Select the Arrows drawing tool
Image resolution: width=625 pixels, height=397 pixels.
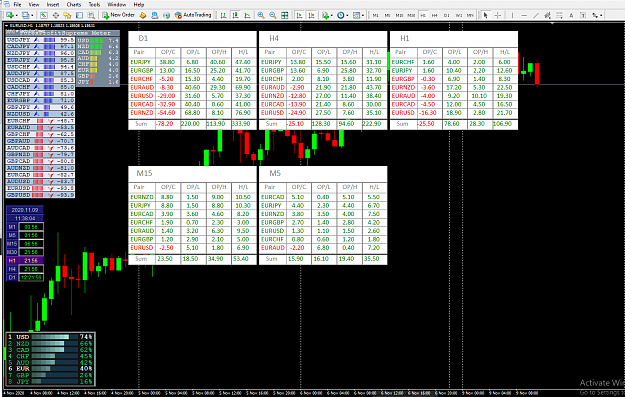pyautogui.click(x=595, y=15)
